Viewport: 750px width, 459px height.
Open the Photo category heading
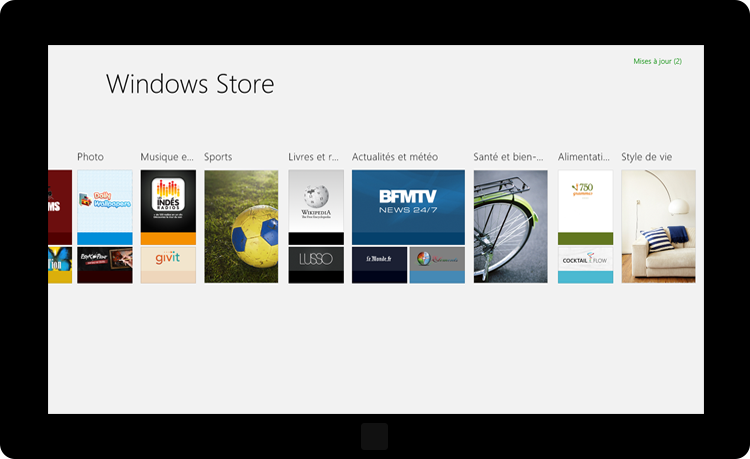(x=90, y=157)
